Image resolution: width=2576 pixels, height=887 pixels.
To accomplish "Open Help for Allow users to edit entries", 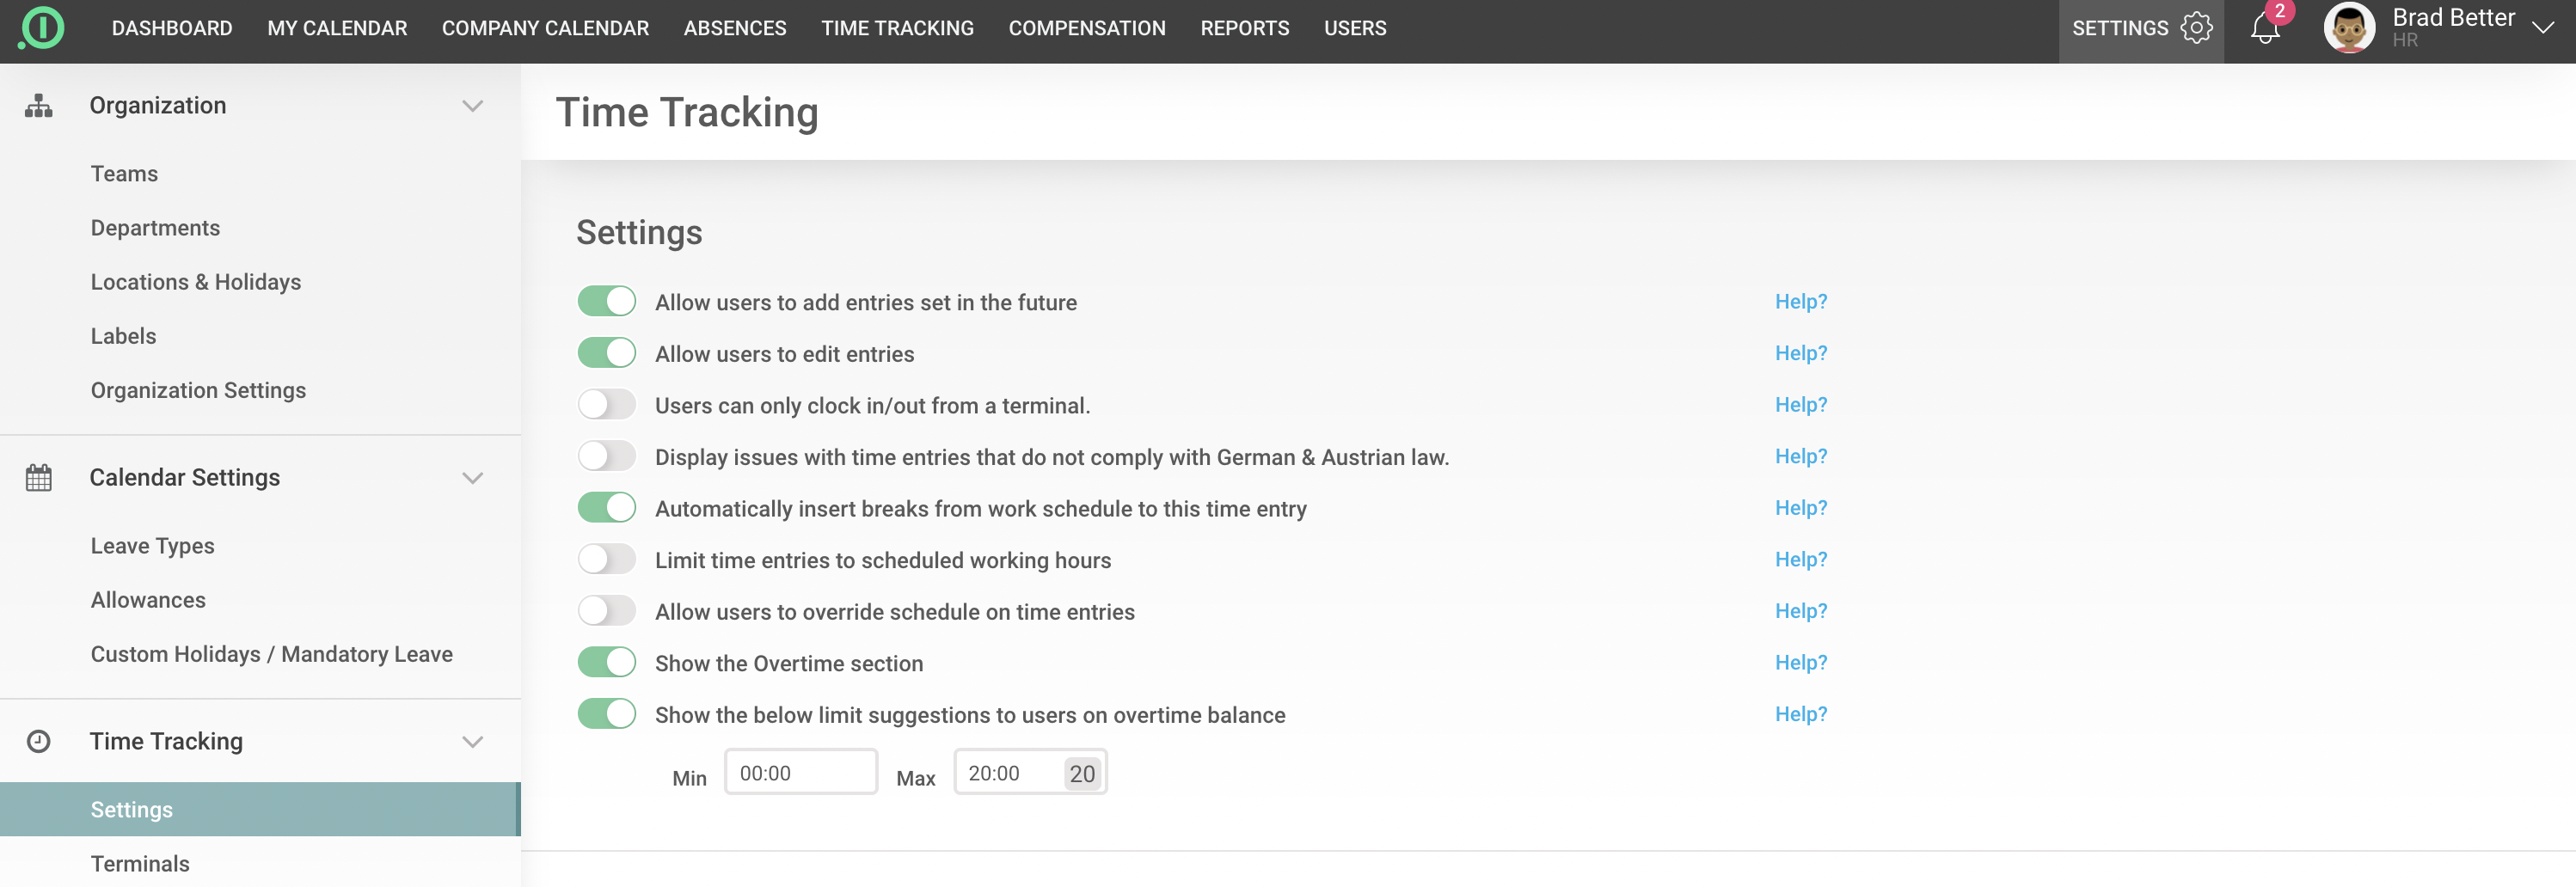I will point(1800,353).
